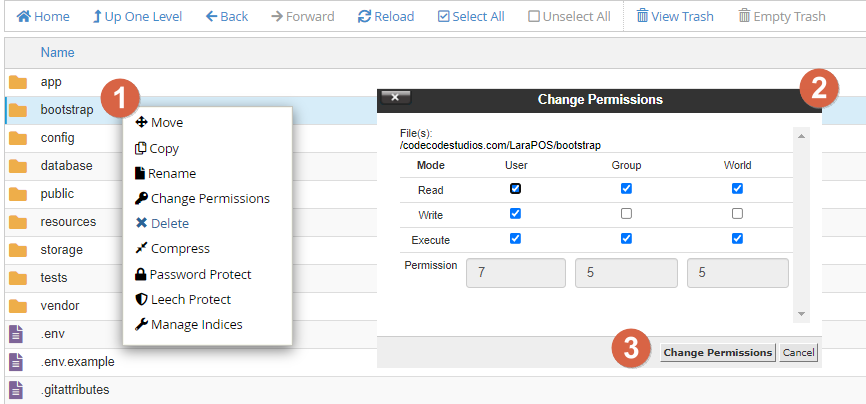Sort files by the Name column header
866x404 pixels.
click(57, 52)
